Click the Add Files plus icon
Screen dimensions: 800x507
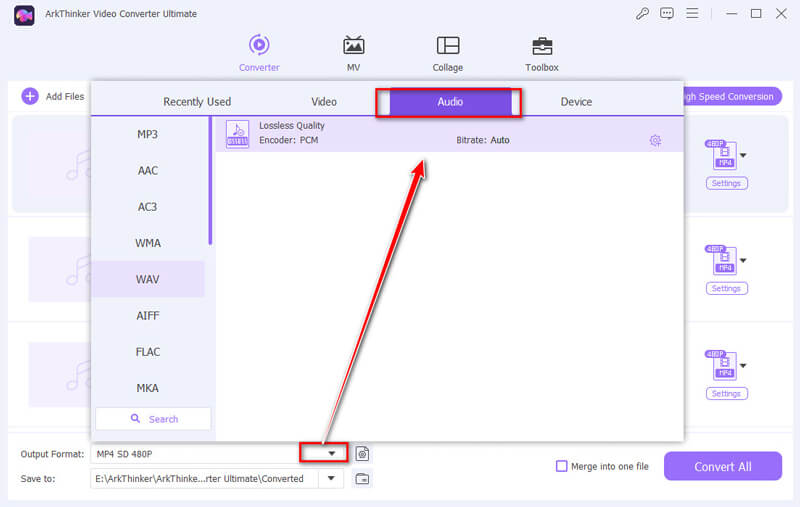30,96
